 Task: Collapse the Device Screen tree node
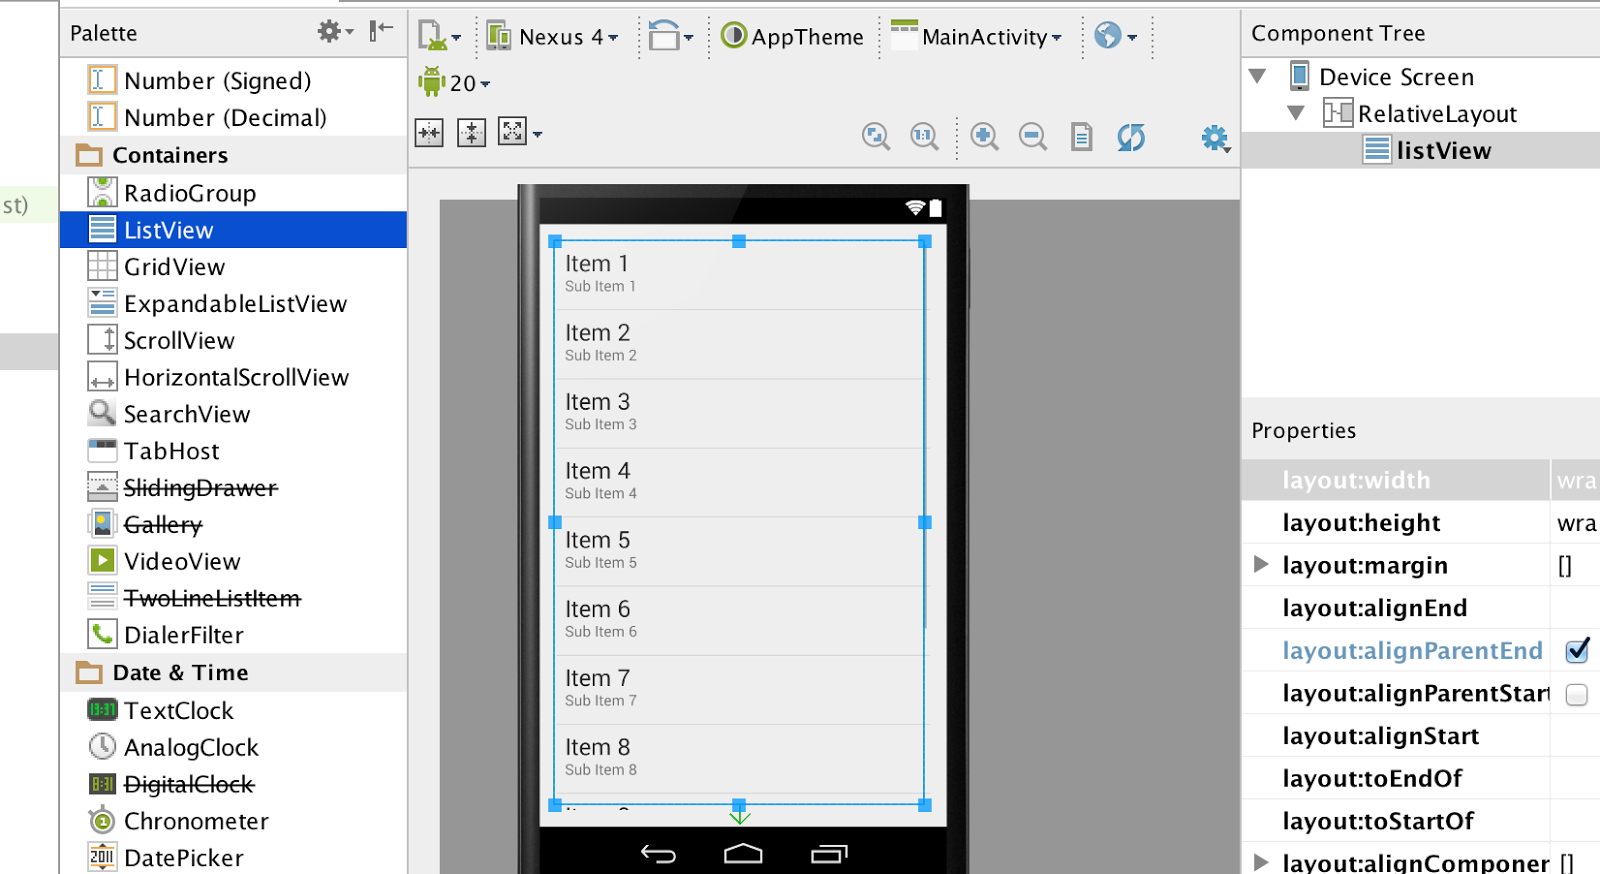tap(1258, 76)
